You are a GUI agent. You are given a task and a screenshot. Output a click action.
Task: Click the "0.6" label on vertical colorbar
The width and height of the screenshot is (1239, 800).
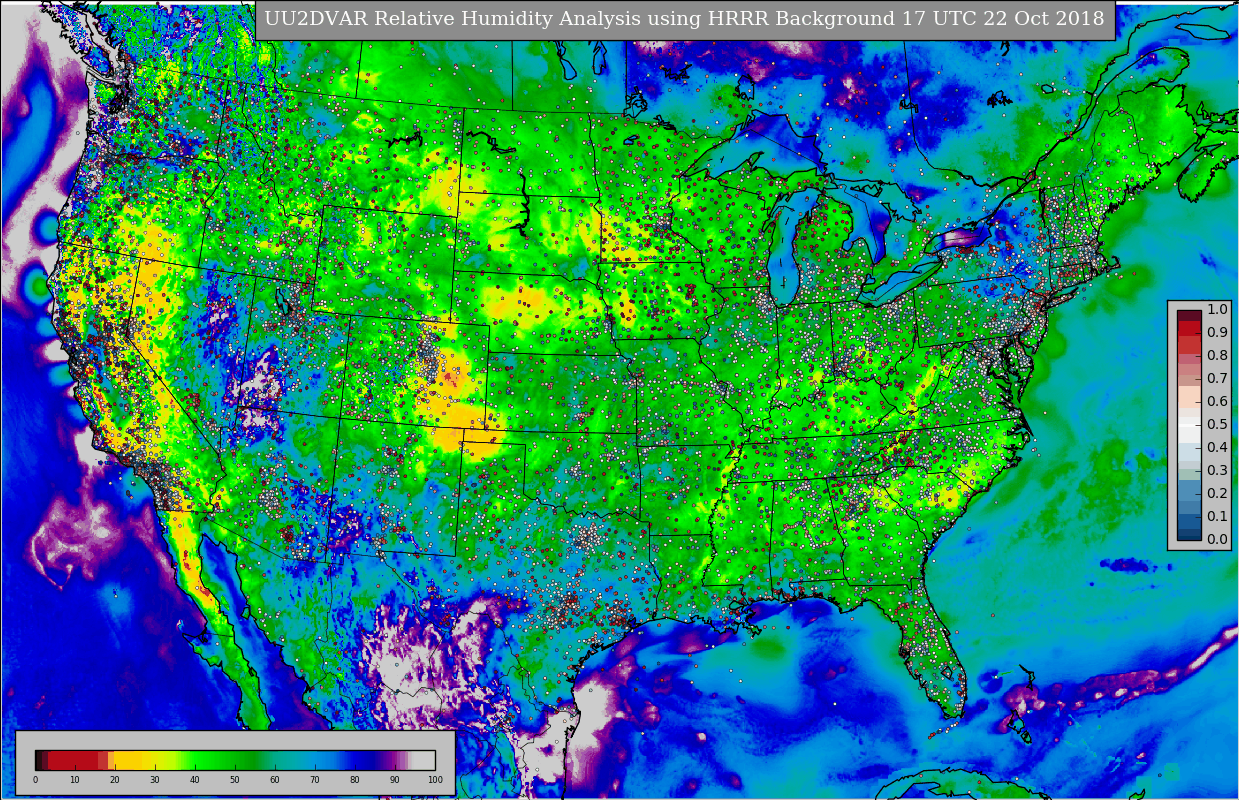click(x=1217, y=401)
